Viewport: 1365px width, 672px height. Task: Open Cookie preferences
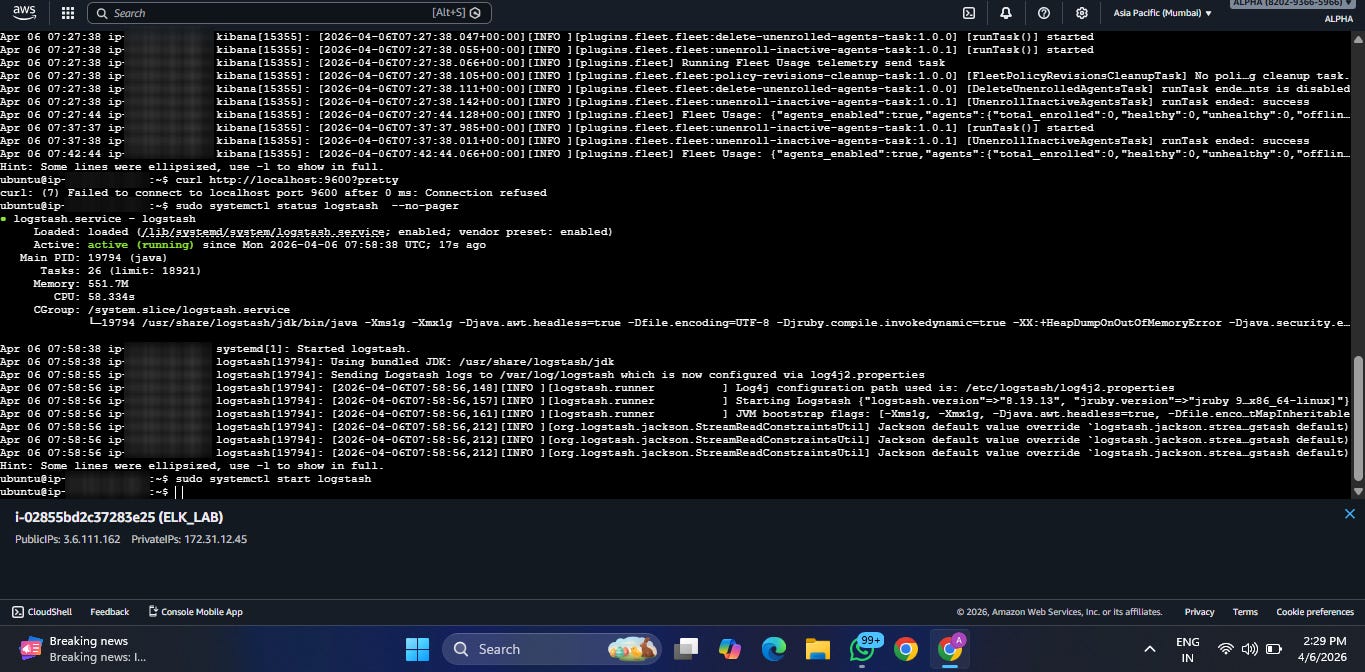pos(1315,612)
